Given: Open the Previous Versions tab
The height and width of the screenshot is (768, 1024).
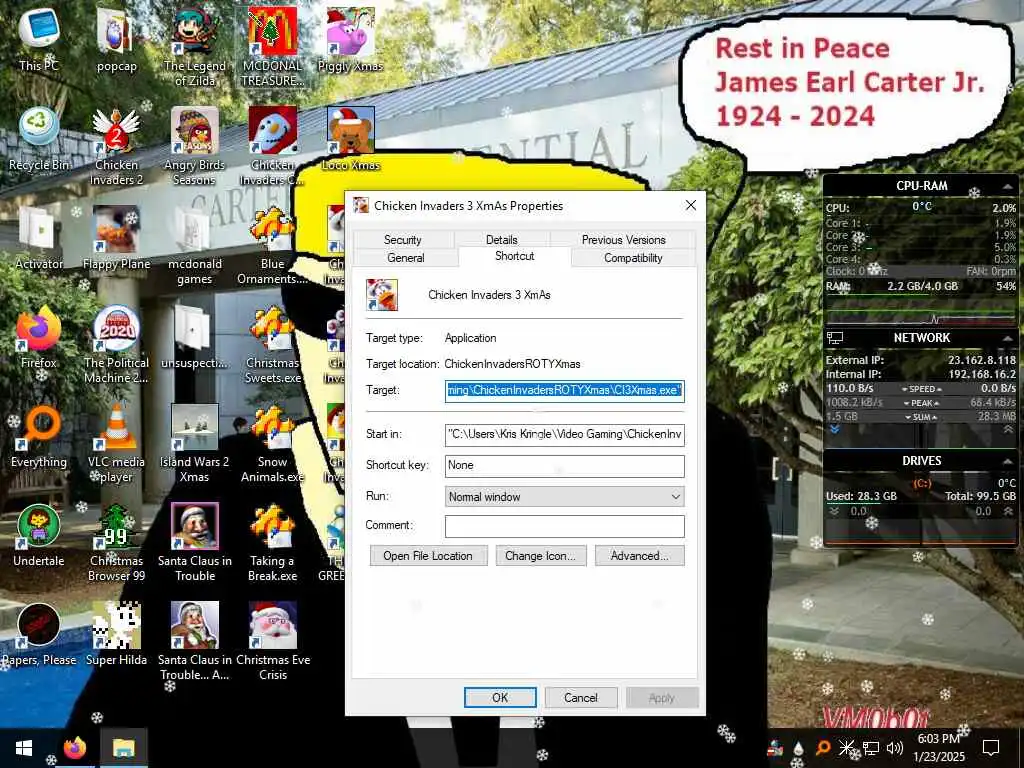Looking at the screenshot, I should [x=623, y=240].
